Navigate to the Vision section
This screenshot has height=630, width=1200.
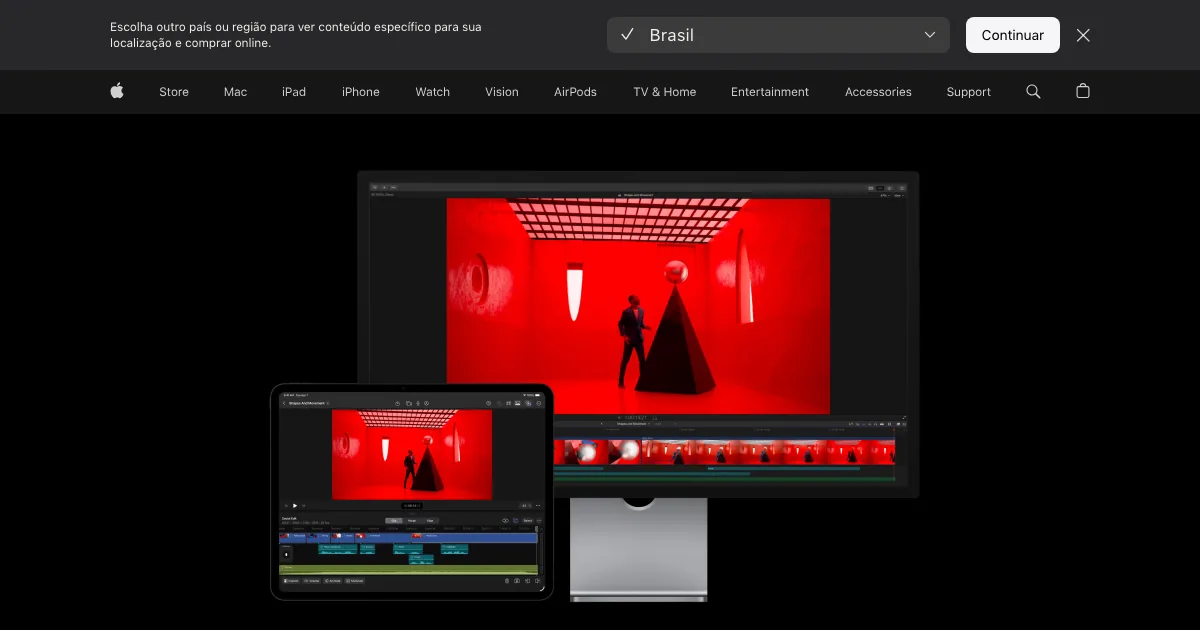502,91
